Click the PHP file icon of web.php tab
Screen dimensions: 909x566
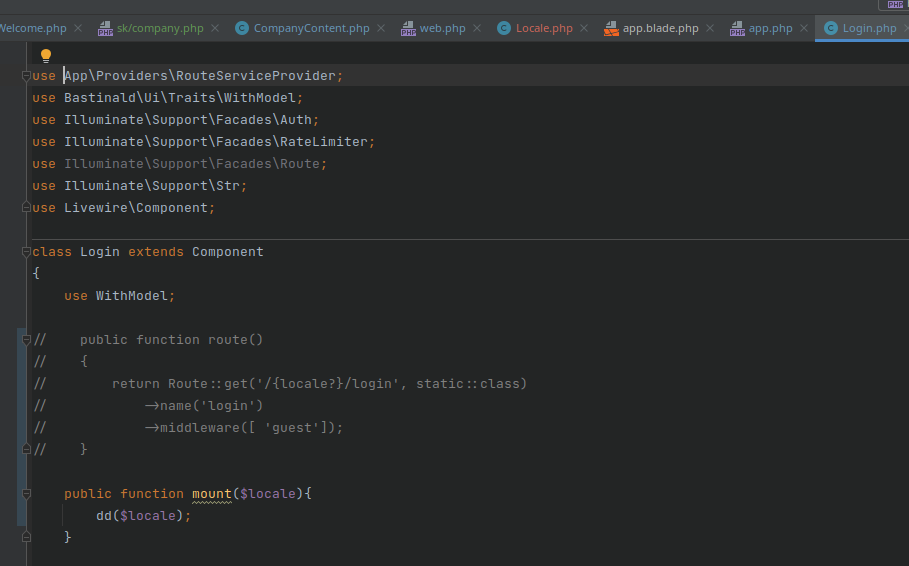(408, 28)
